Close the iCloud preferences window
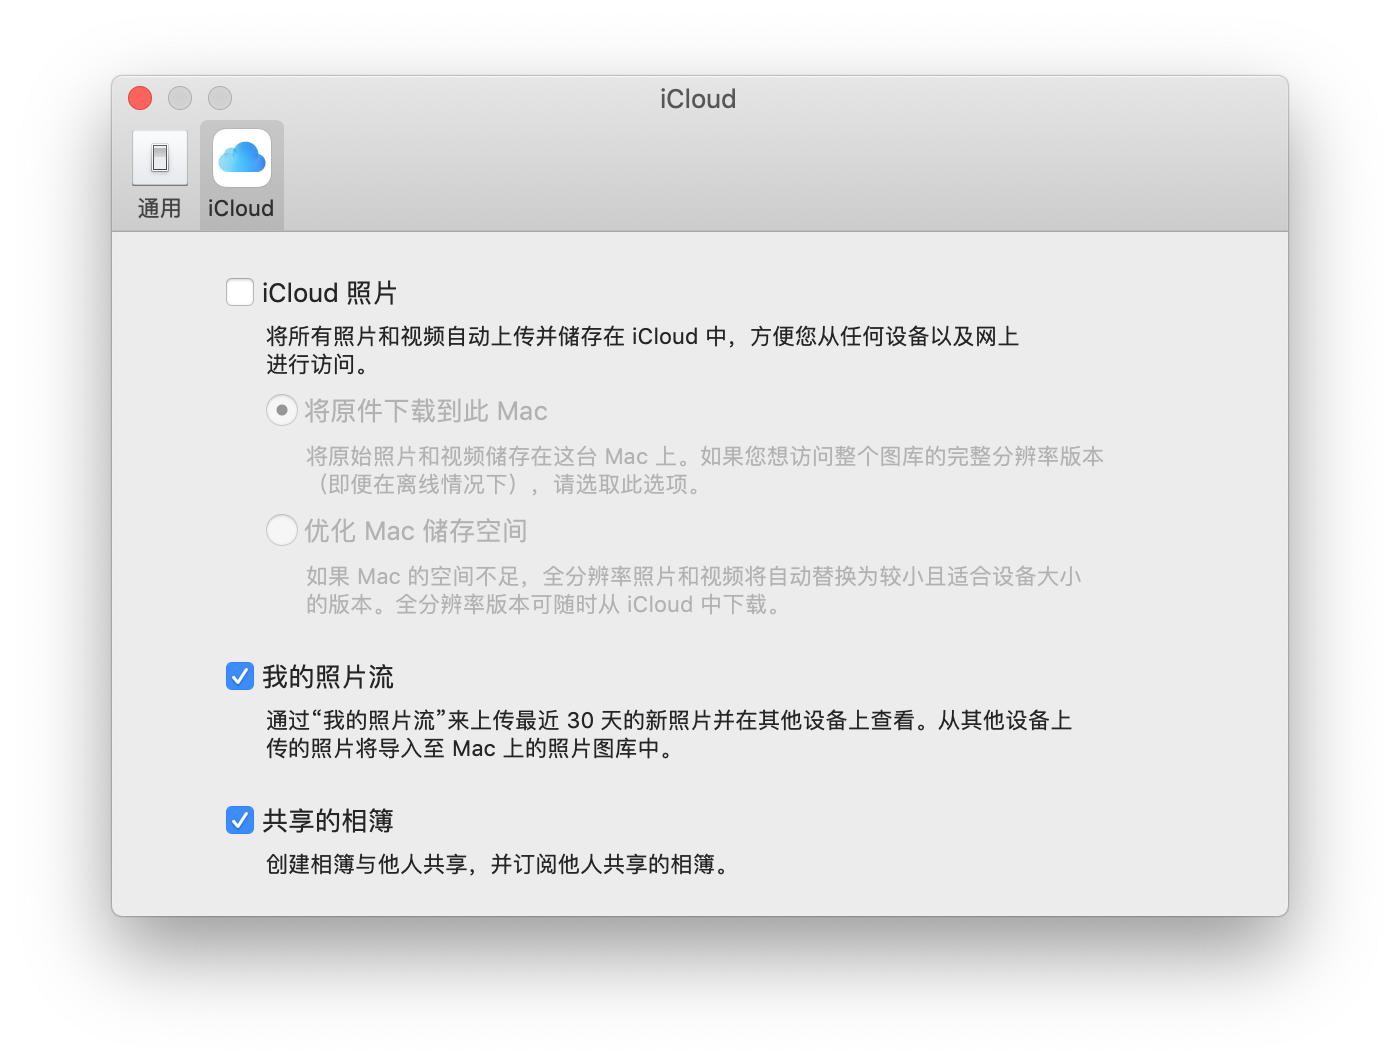 coord(140,98)
